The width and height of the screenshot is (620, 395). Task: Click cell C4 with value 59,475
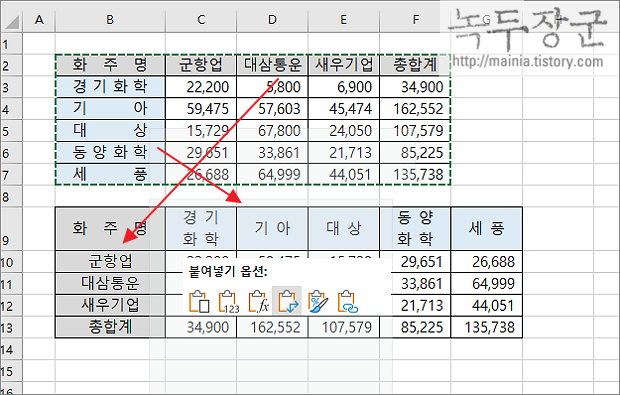201,109
